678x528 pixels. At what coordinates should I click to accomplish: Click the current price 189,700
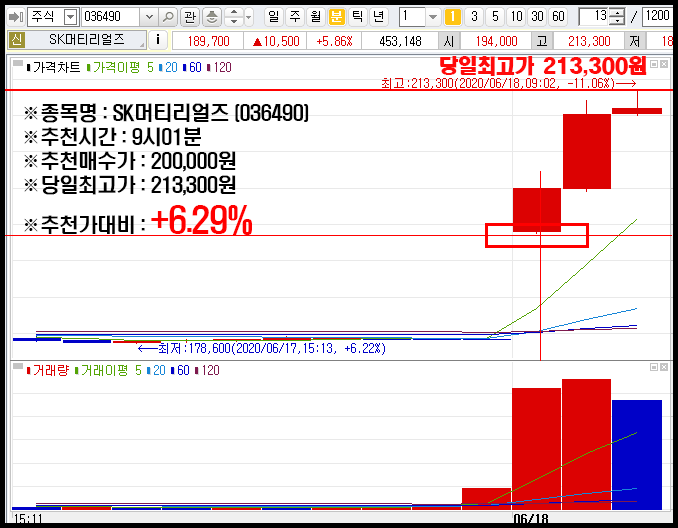[x=208, y=41]
